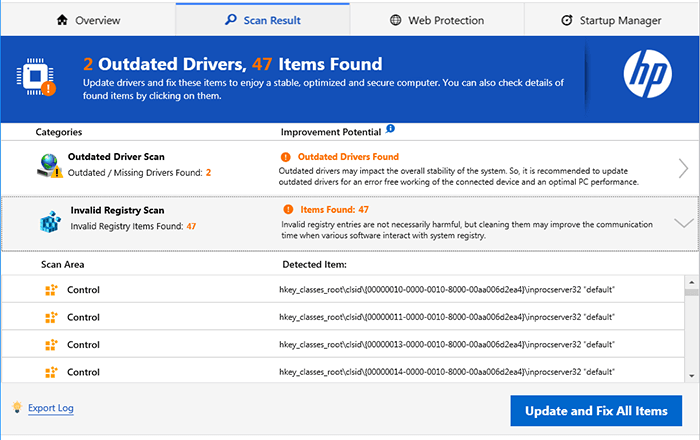Switch to the Overview tab
Viewport: 700px width, 440px height.
(88, 20)
